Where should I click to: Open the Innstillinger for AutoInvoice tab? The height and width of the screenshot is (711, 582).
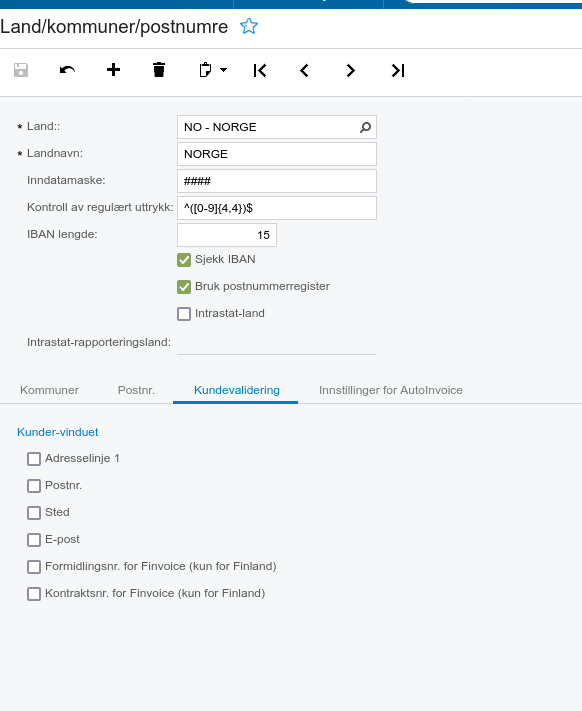tap(391, 390)
